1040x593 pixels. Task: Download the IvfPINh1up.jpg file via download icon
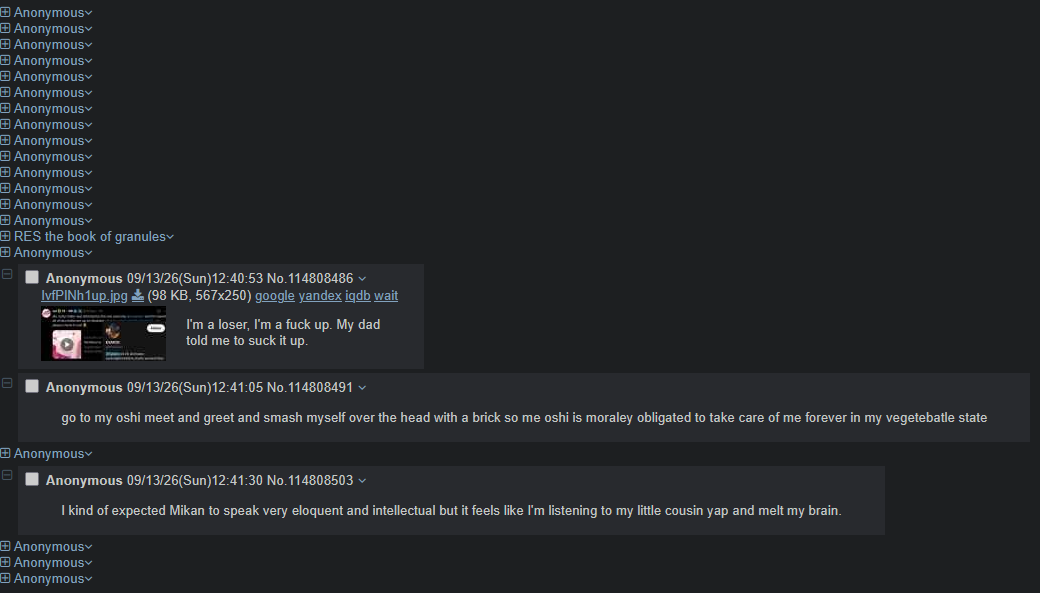(137, 296)
